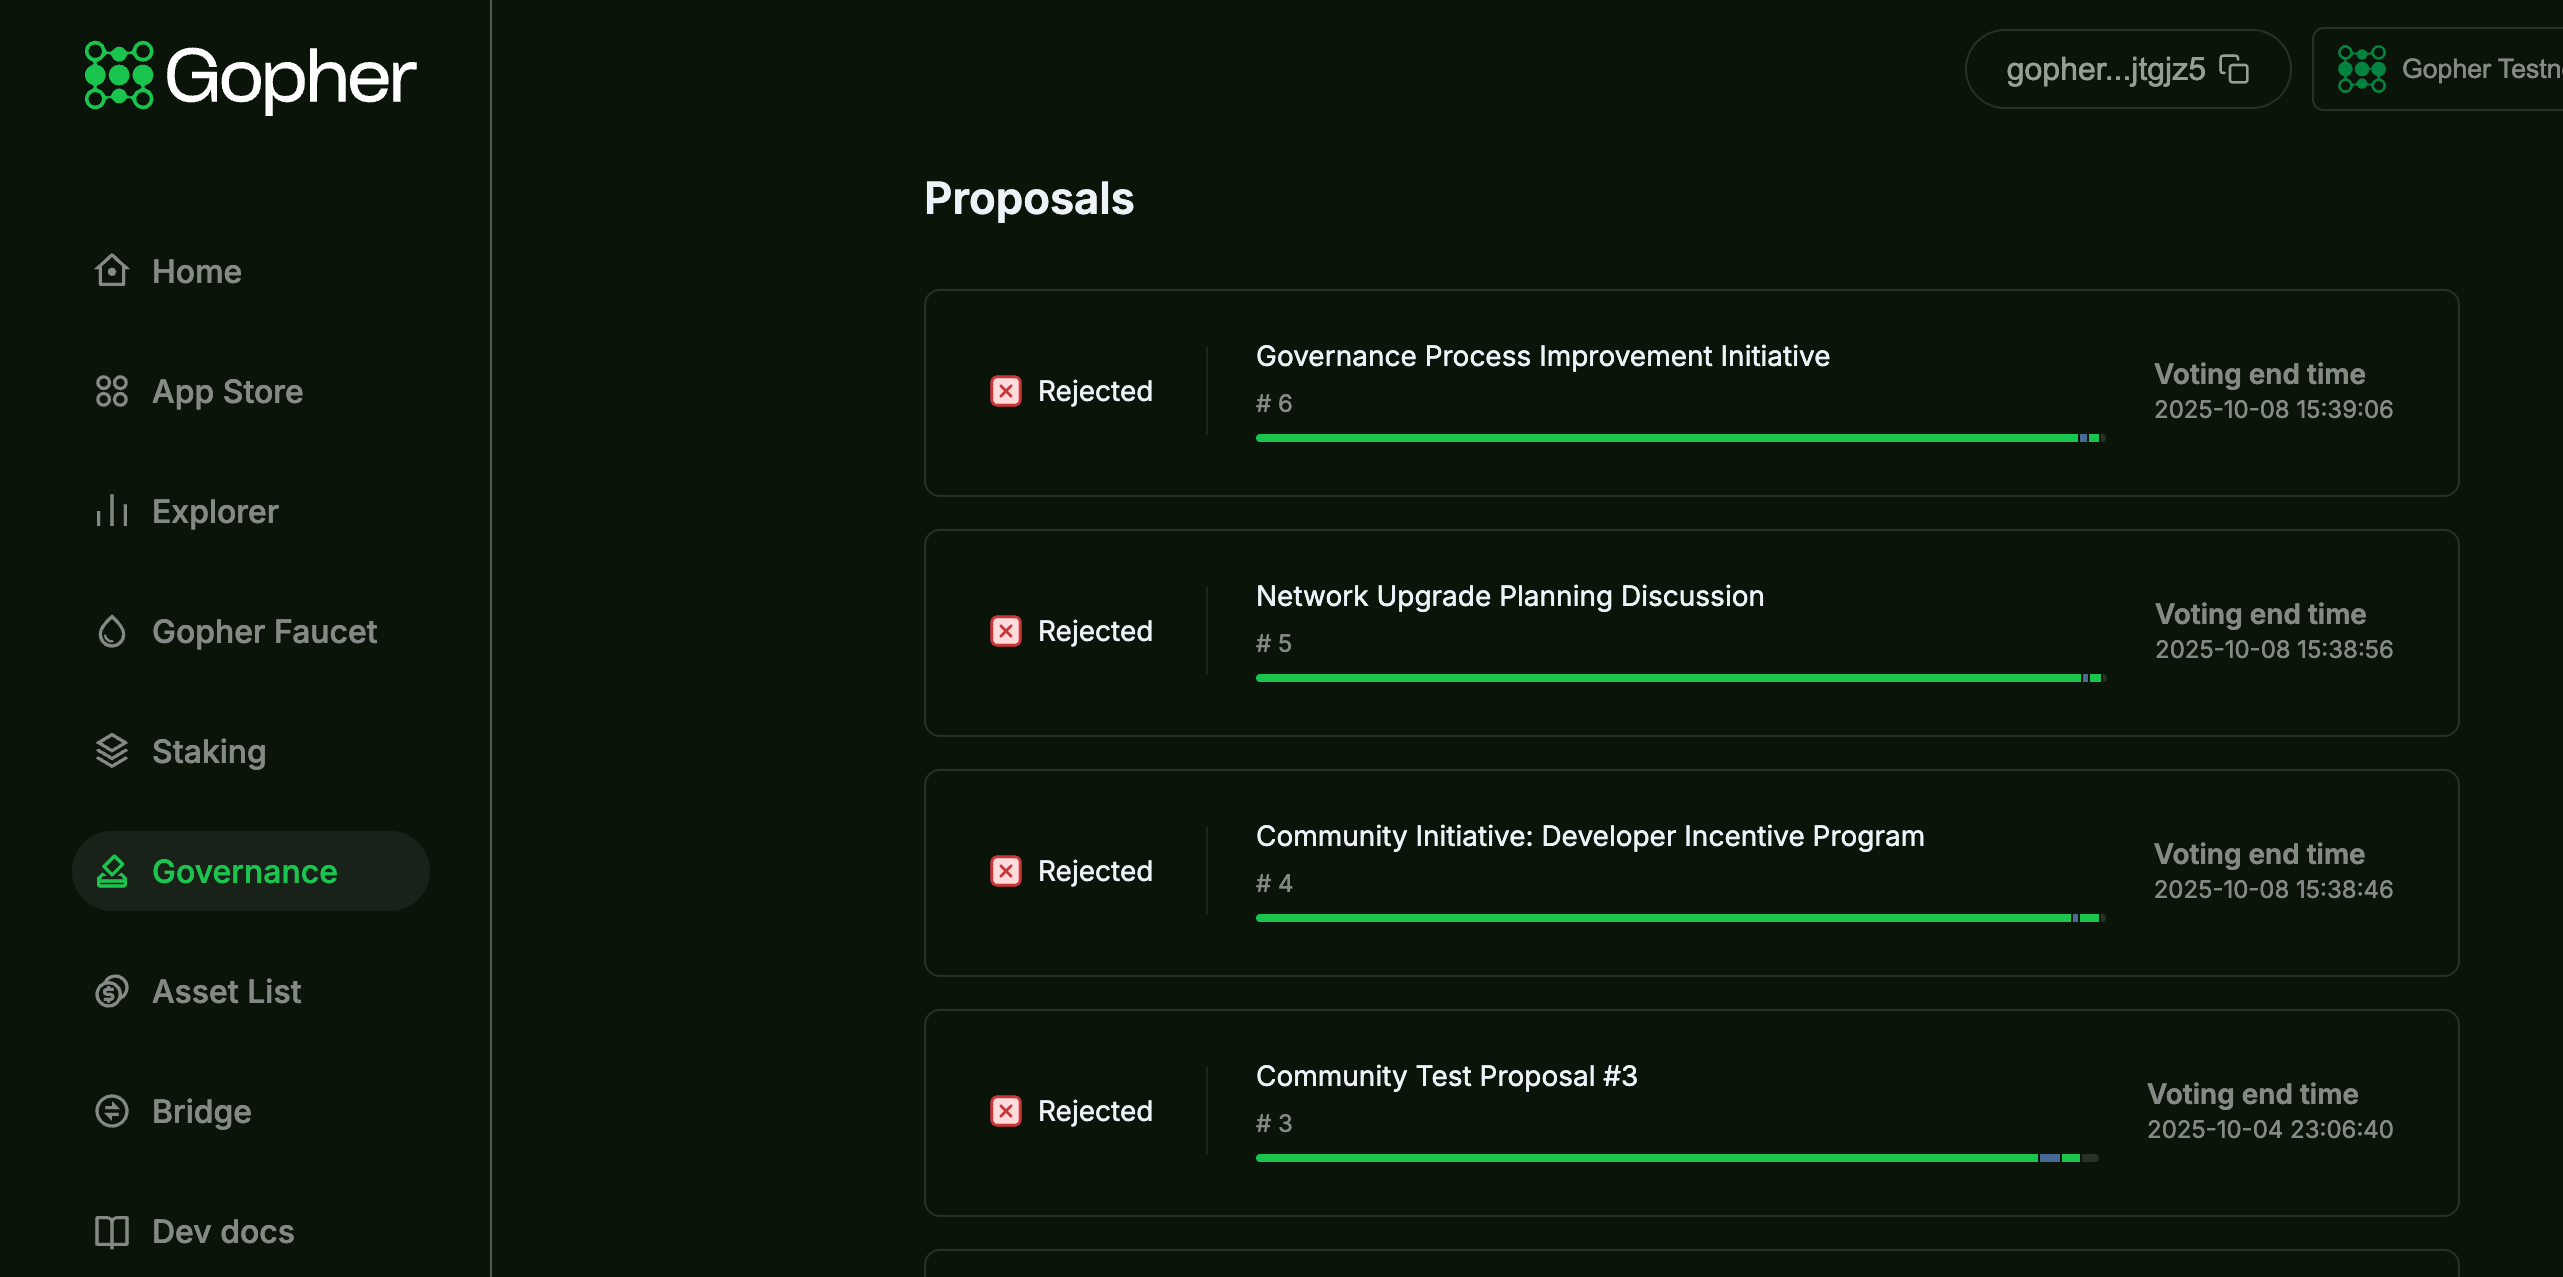Open Governance Process Improvement Initiative proposal
This screenshot has width=2563, height=1277.
click(1542, 356)
